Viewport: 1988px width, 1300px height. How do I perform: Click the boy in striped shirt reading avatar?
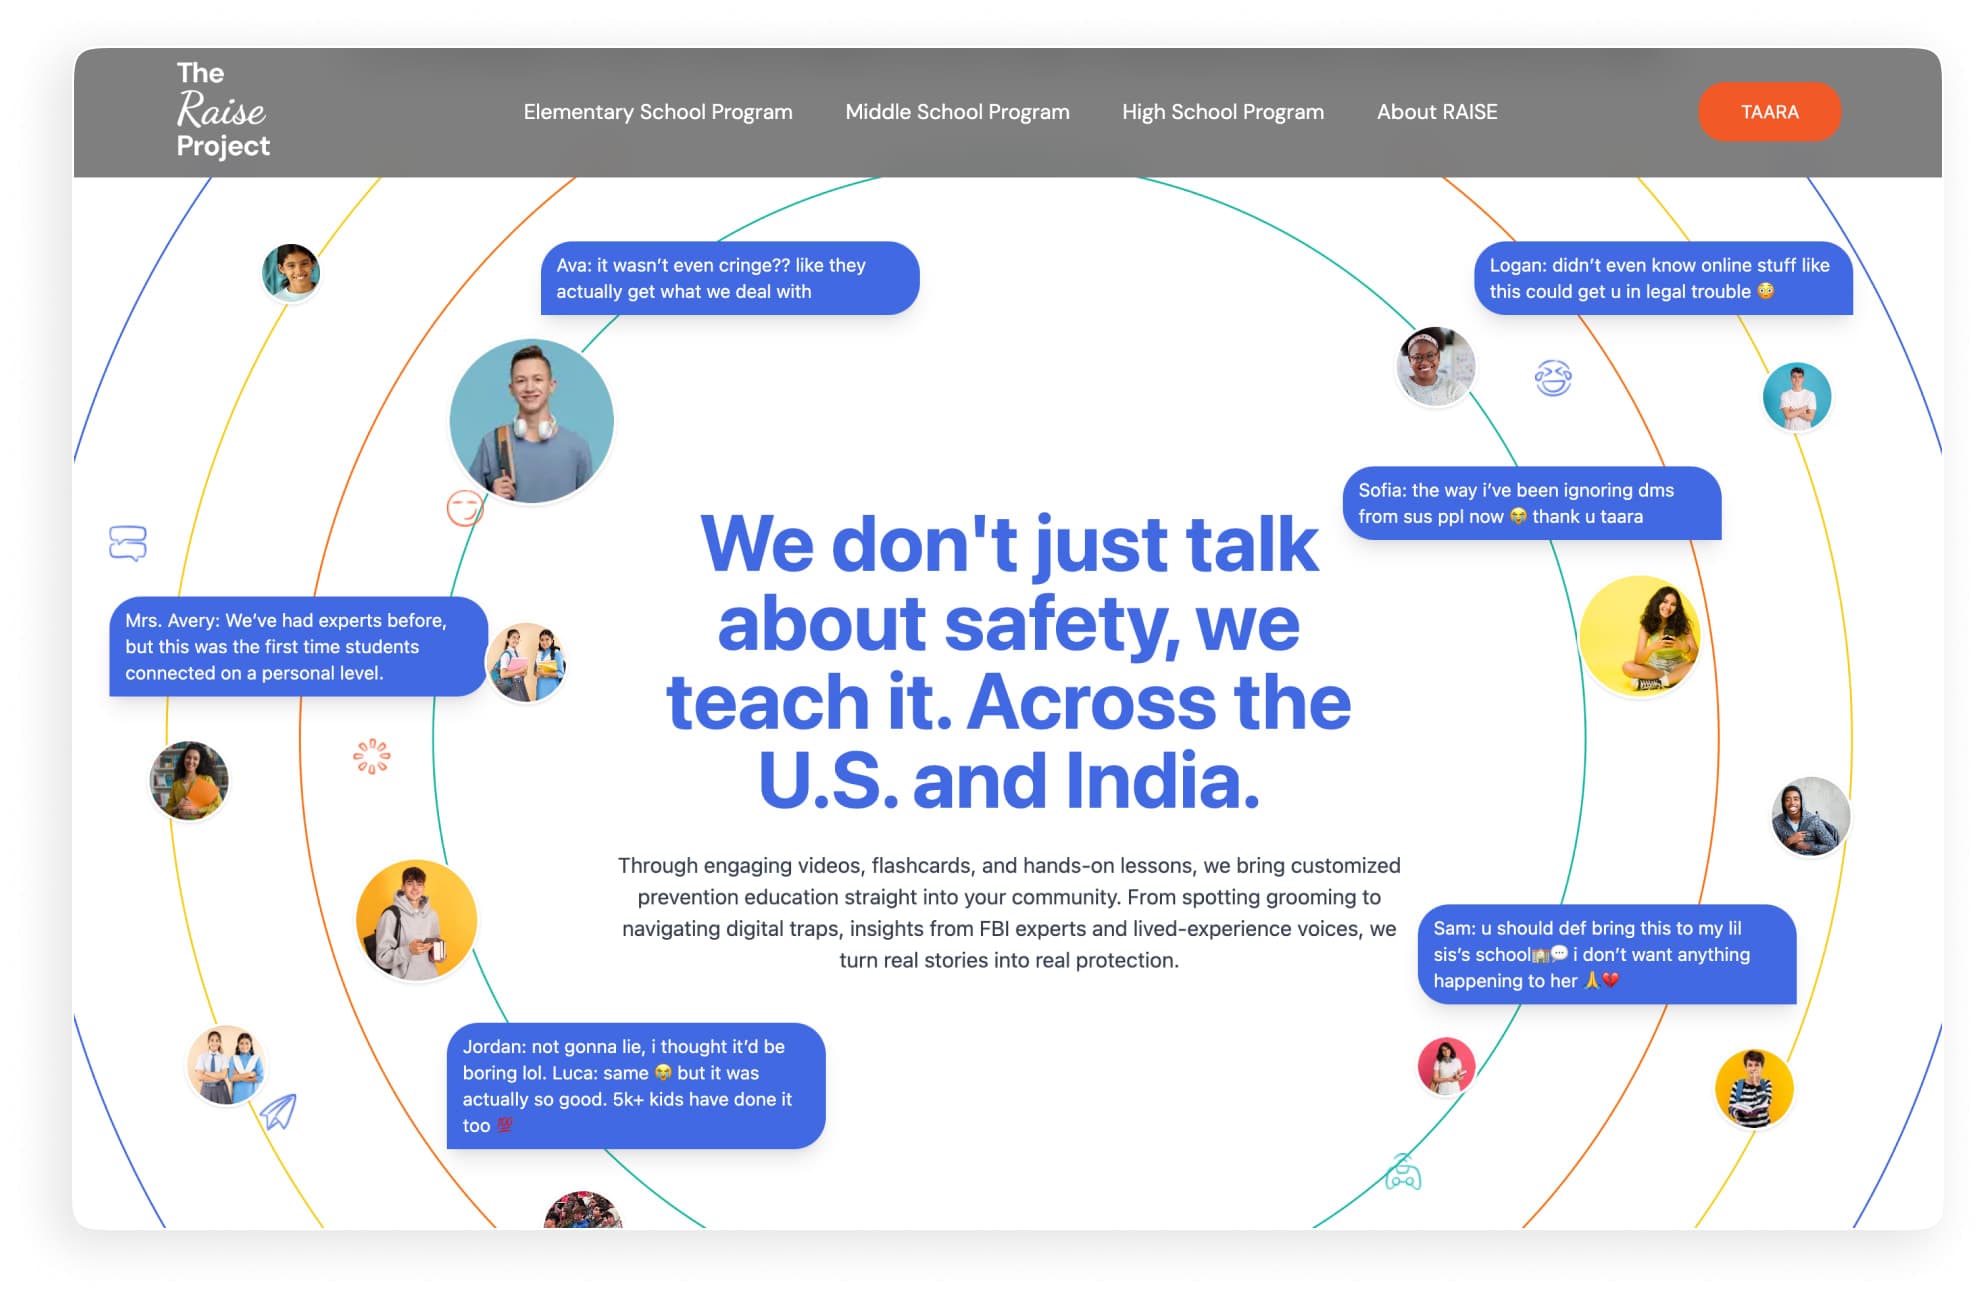tap(1754, 1088)
